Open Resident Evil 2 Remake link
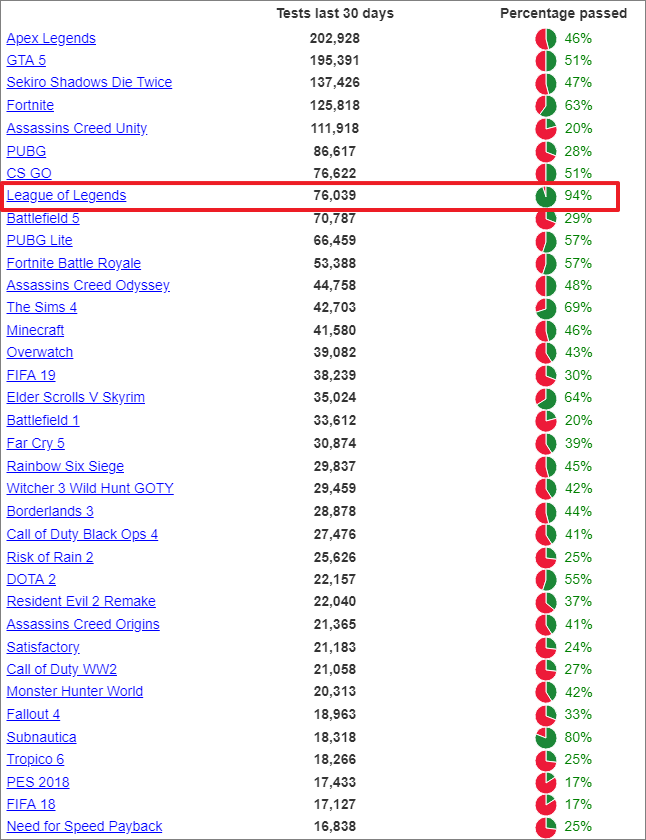Screen dimensions: 646x840 pyautogui.click(x=81, y=602)
